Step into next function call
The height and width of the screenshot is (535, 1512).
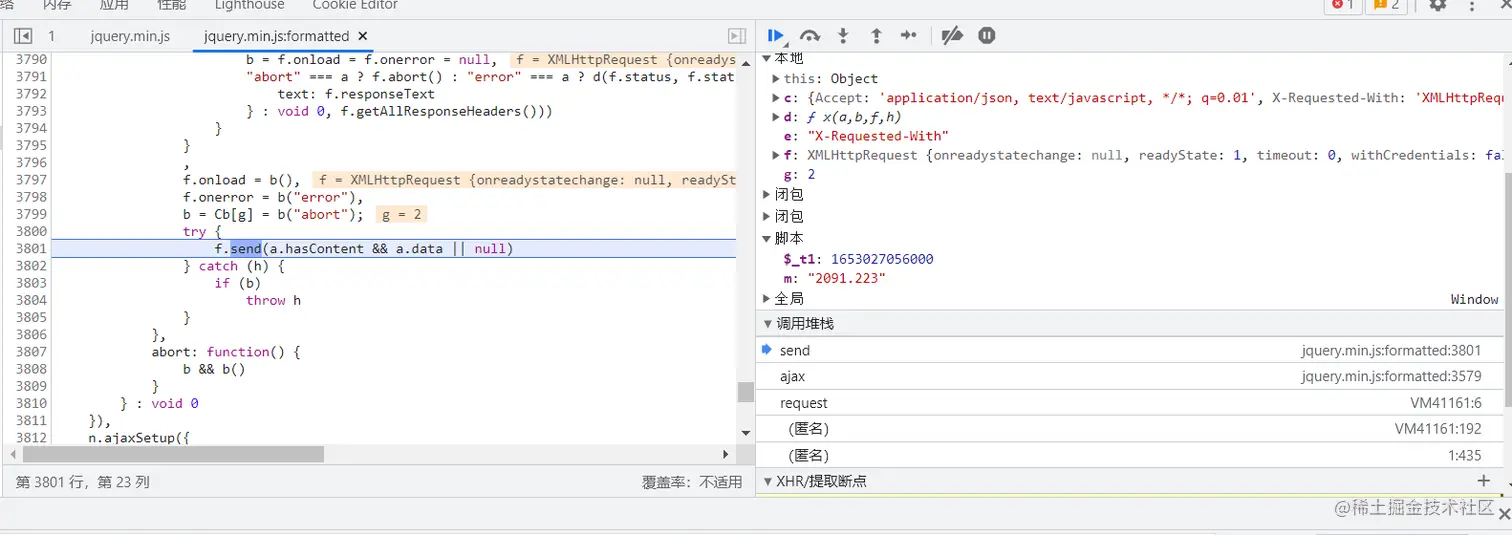click(x=843, y=36)
